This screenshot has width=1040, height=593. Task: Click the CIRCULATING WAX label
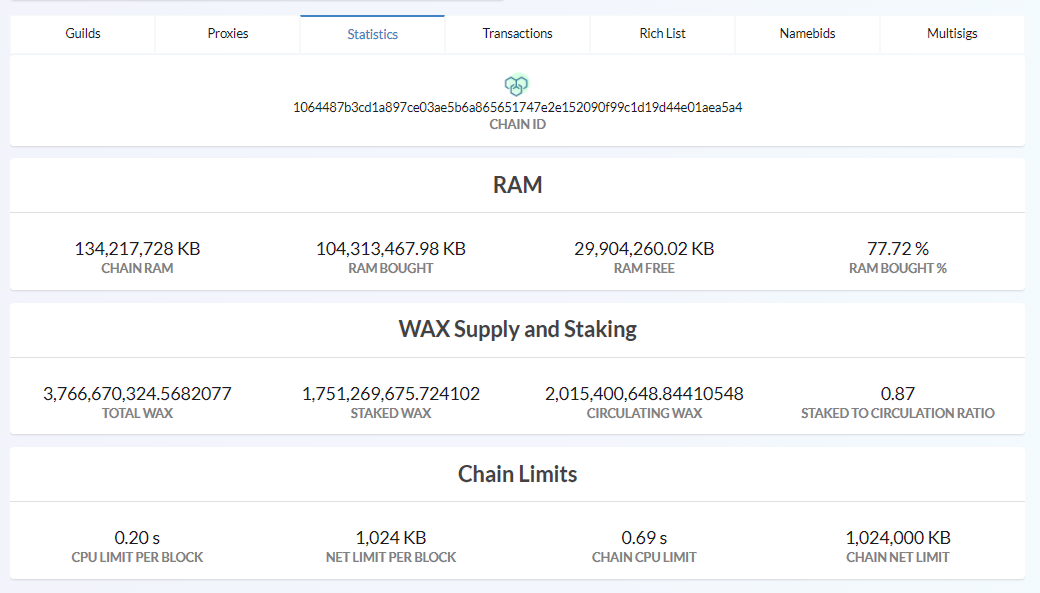[x=644, y=413]
